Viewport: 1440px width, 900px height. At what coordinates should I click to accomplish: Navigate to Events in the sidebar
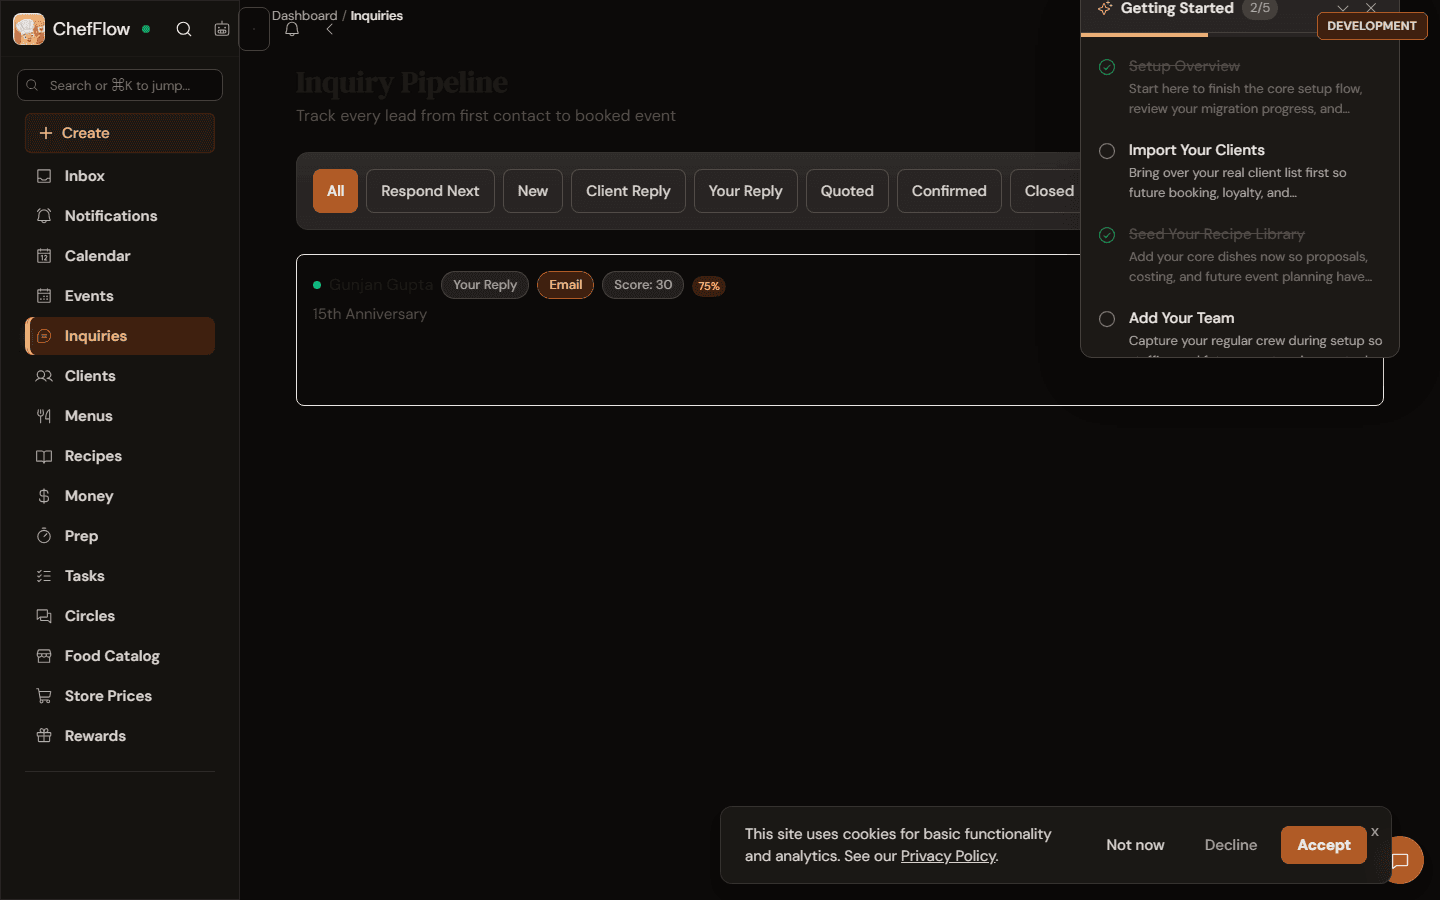coord(120,296)
